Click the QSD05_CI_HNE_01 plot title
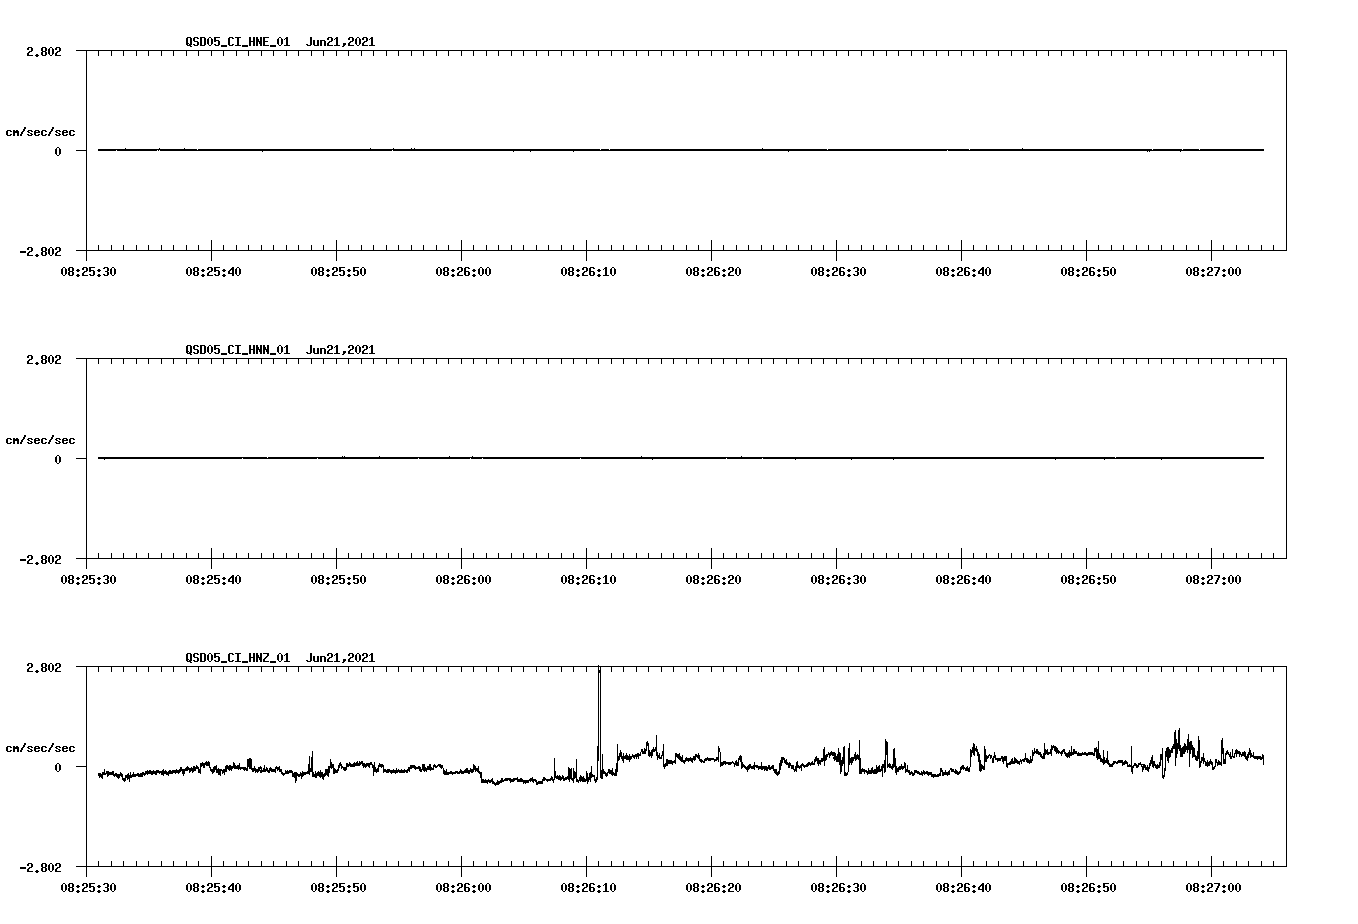The height and width of the screenshot is (924, 1358). (280, 42)
